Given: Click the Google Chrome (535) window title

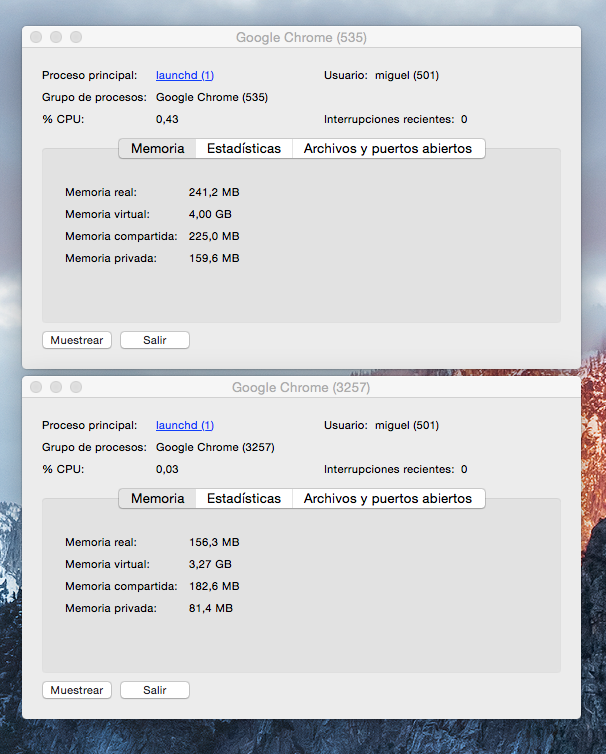Looking at the screenshot, I should point(301,38).
